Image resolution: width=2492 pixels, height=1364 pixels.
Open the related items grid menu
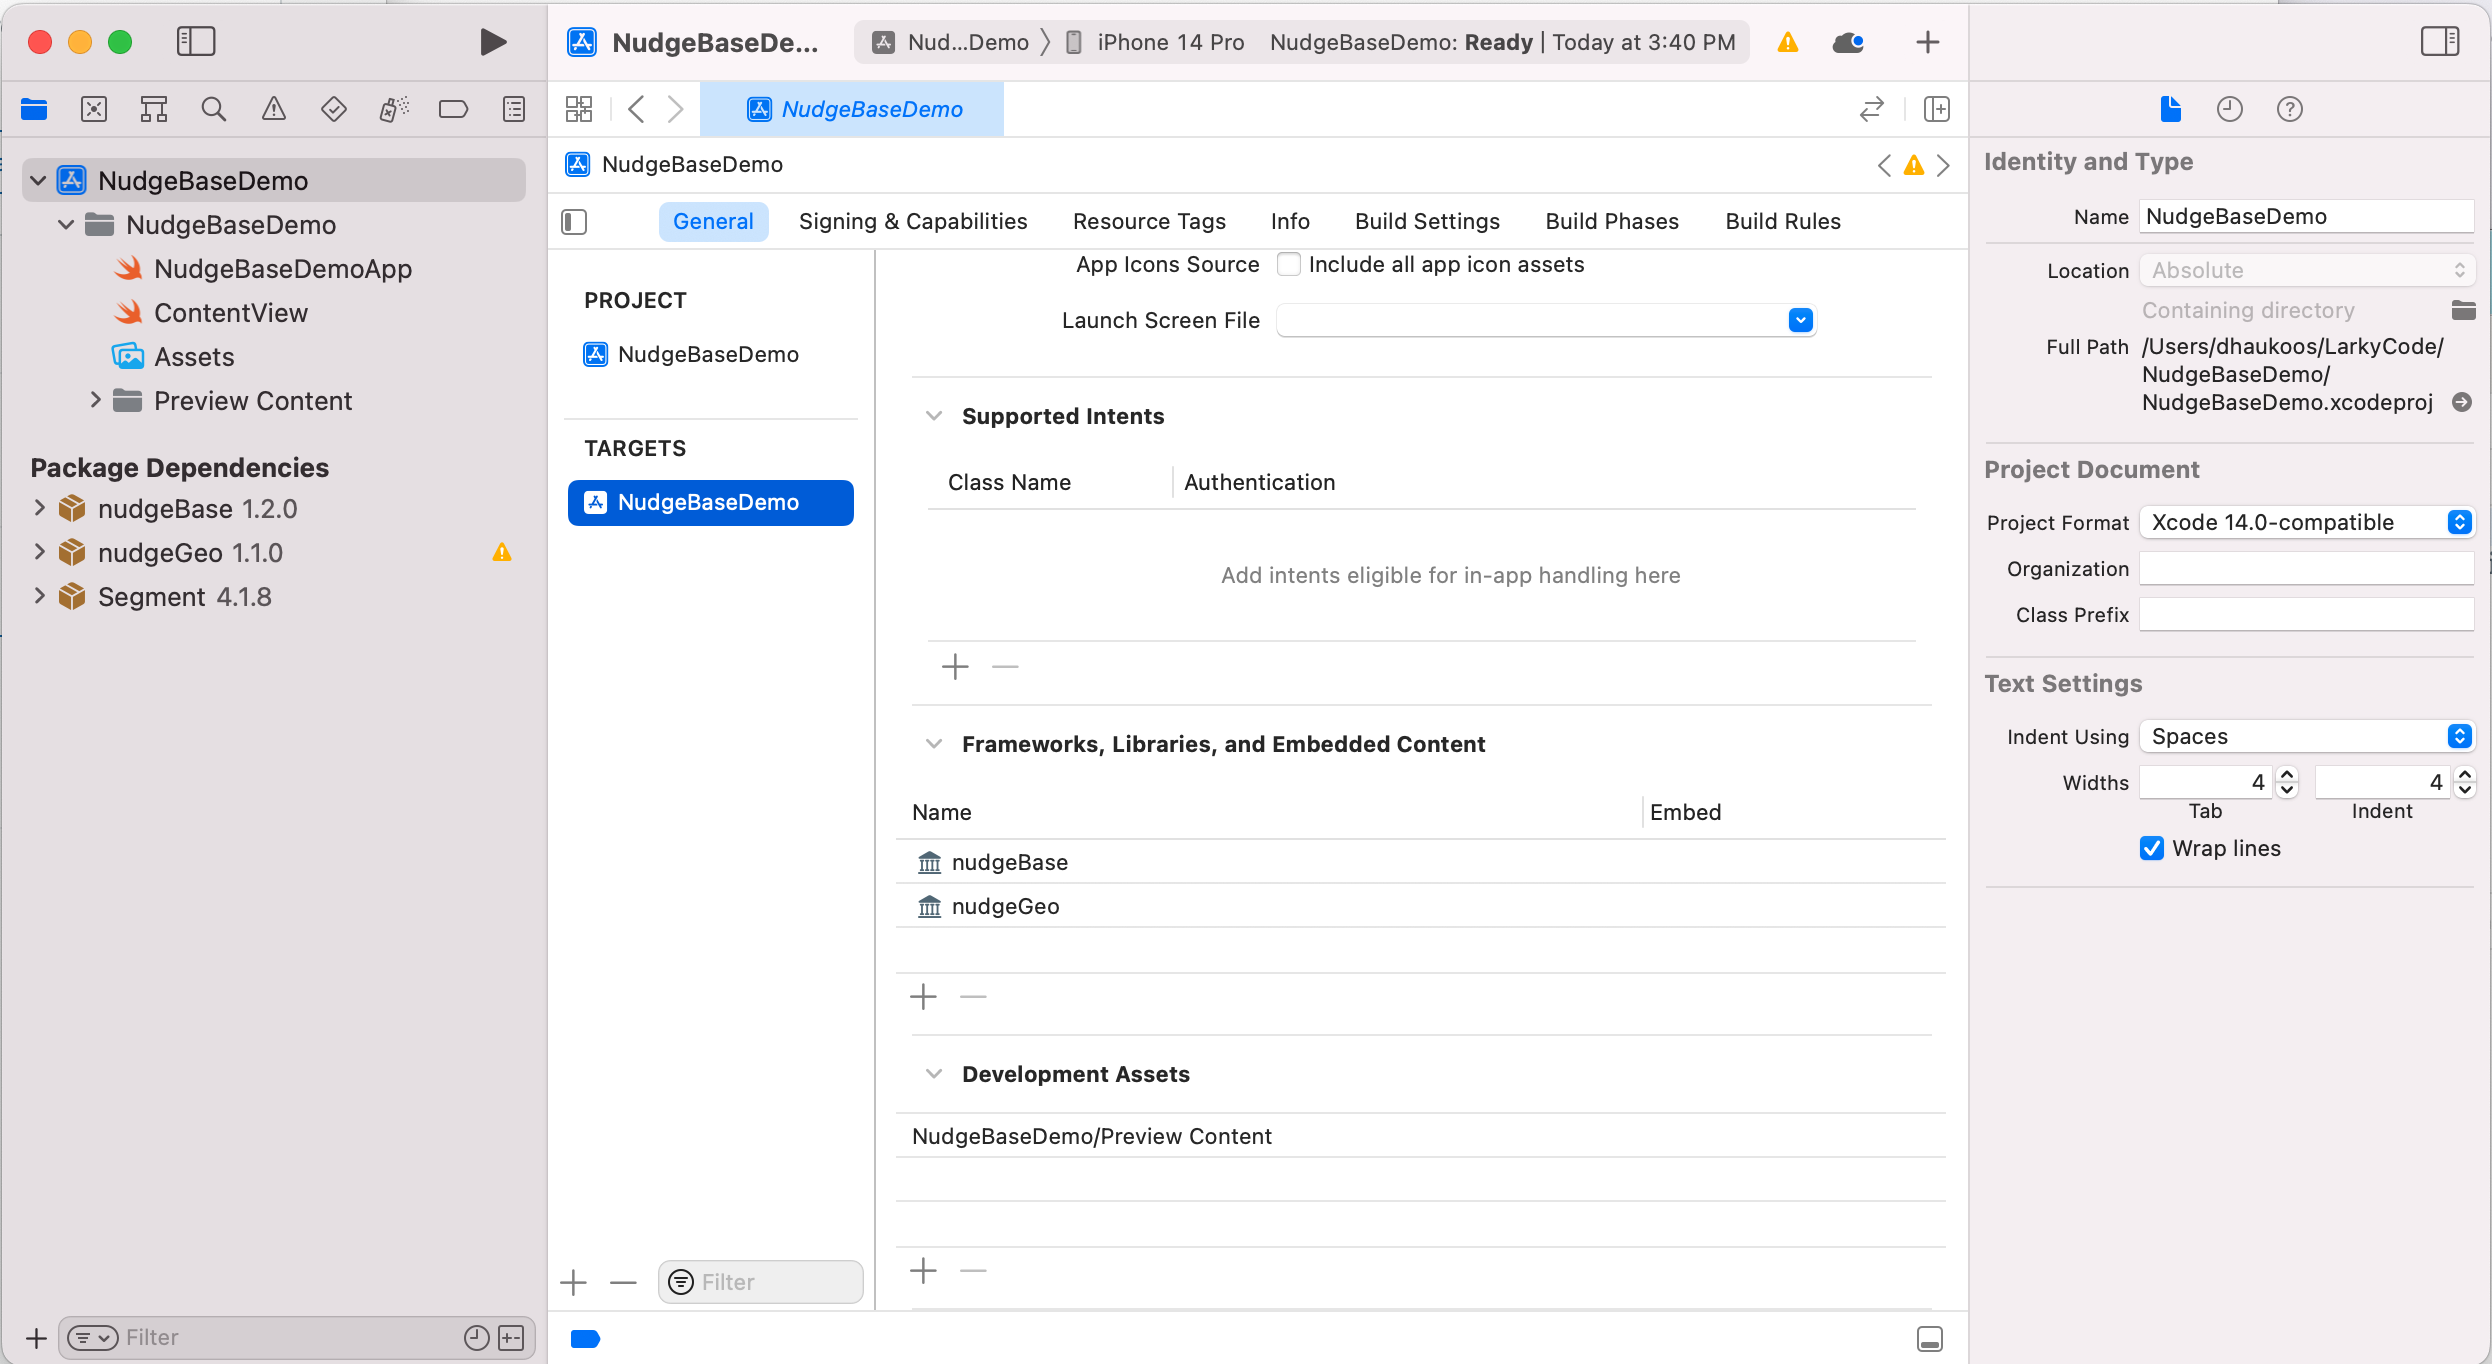click(579, 109)
